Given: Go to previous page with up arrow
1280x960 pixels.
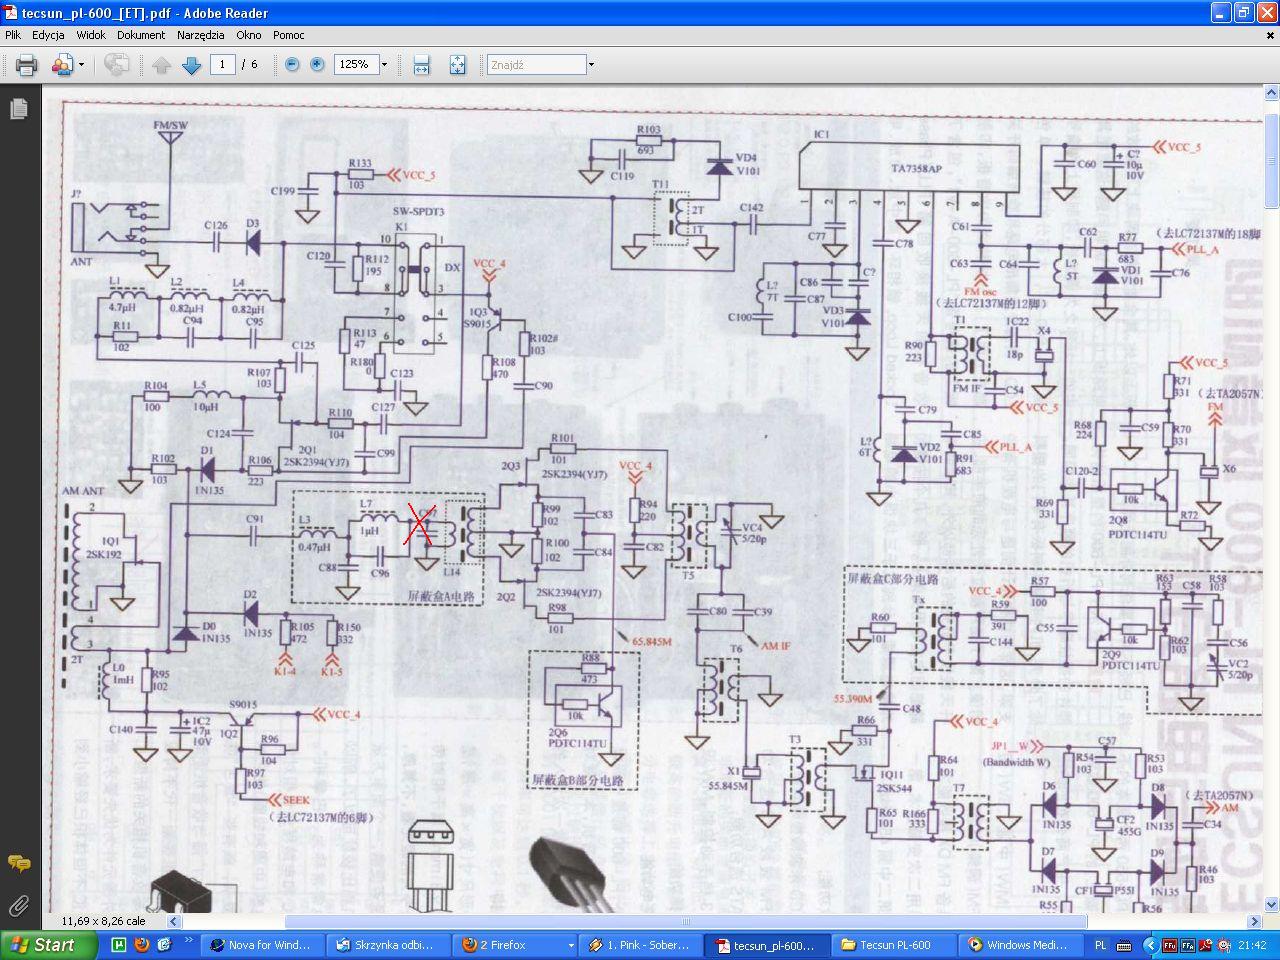Looking at the screenshot, I should pos(162,66).
